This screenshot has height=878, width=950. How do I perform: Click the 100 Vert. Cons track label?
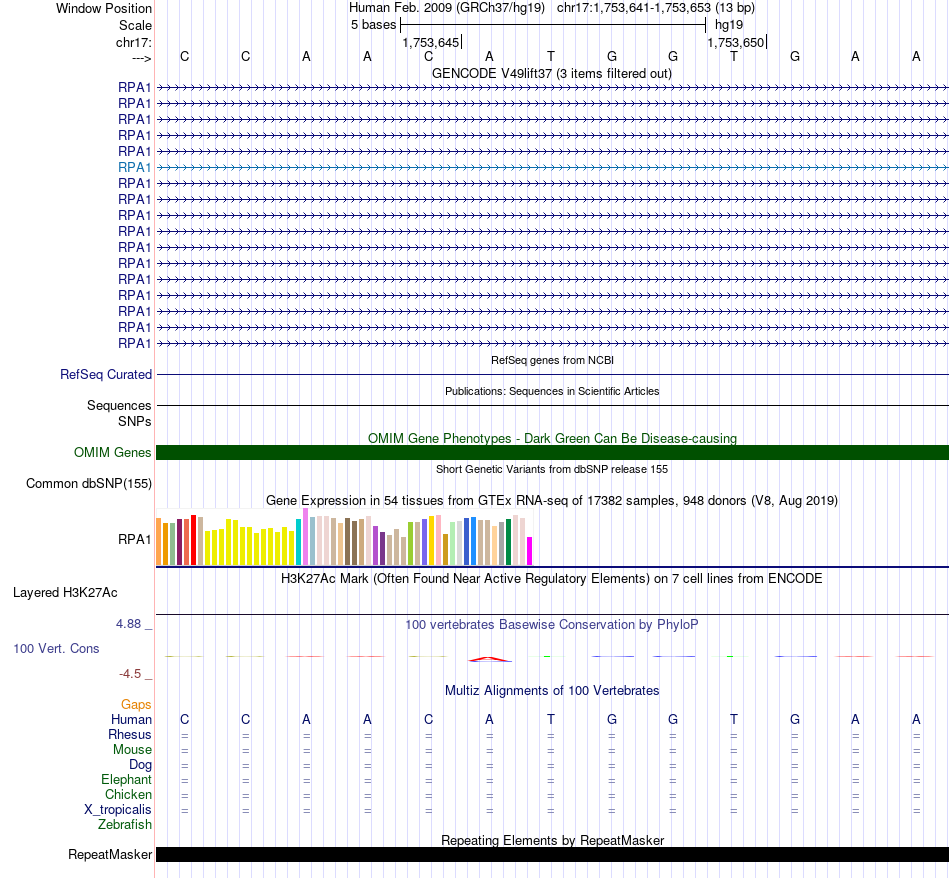56,648
